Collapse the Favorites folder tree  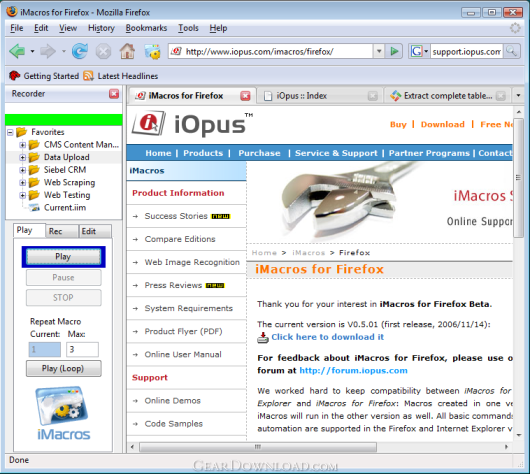click(x=10, y=132)
